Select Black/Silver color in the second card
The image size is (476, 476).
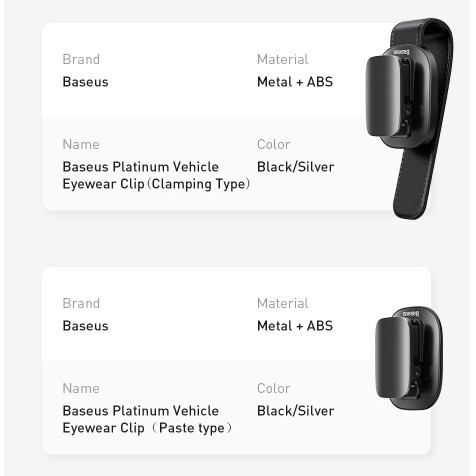tap(295, 411)
